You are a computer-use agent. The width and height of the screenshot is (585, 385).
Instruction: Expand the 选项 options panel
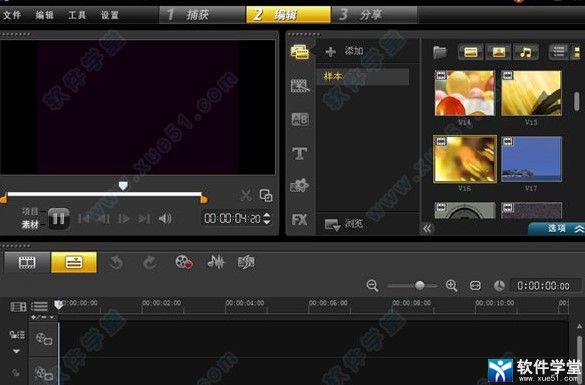point(557,229)
